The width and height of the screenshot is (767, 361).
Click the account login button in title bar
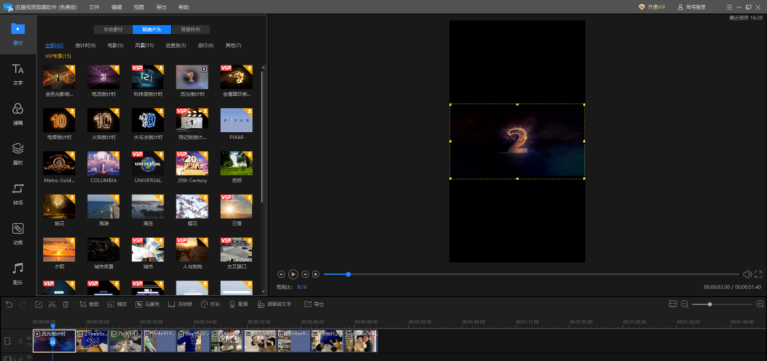(691, 7)
